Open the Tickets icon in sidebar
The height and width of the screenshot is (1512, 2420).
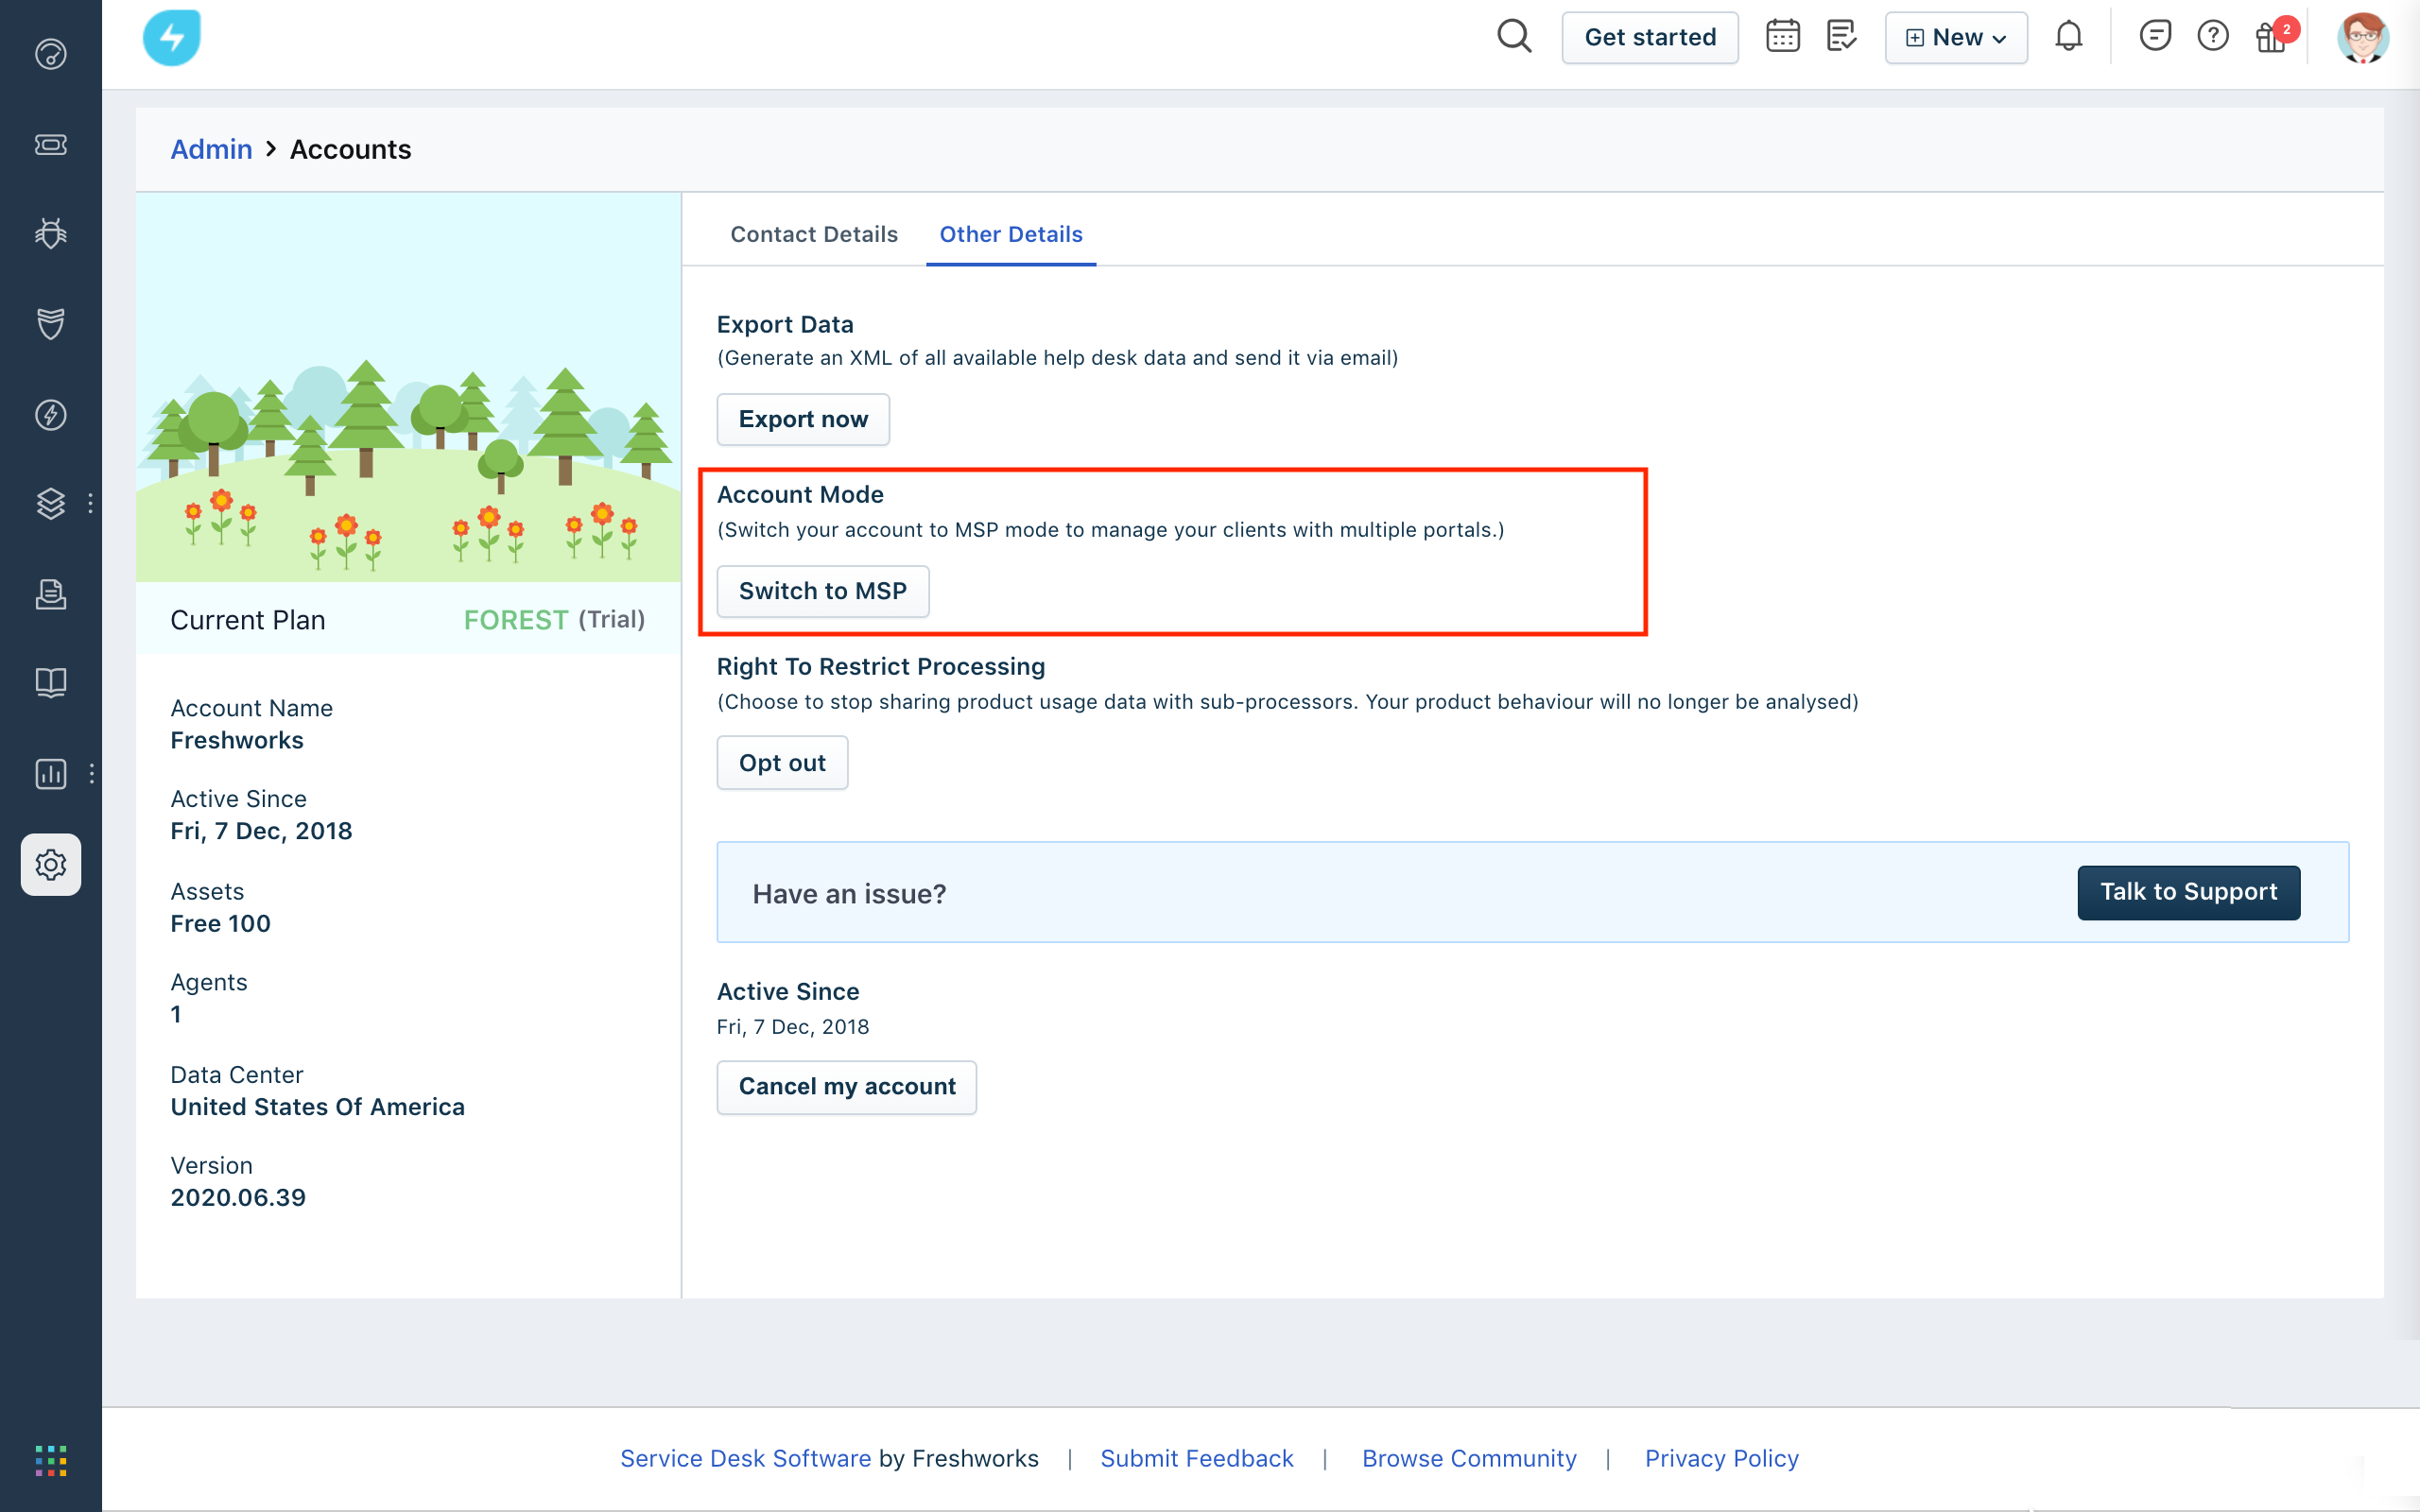coord(51,145)
